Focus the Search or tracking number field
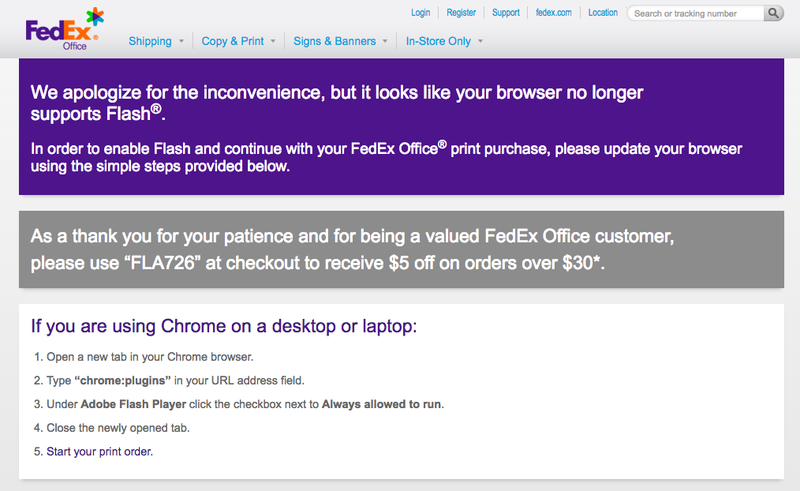Image resolution: width=800 pixels, height=491 pixels. (x=695, y=14)
